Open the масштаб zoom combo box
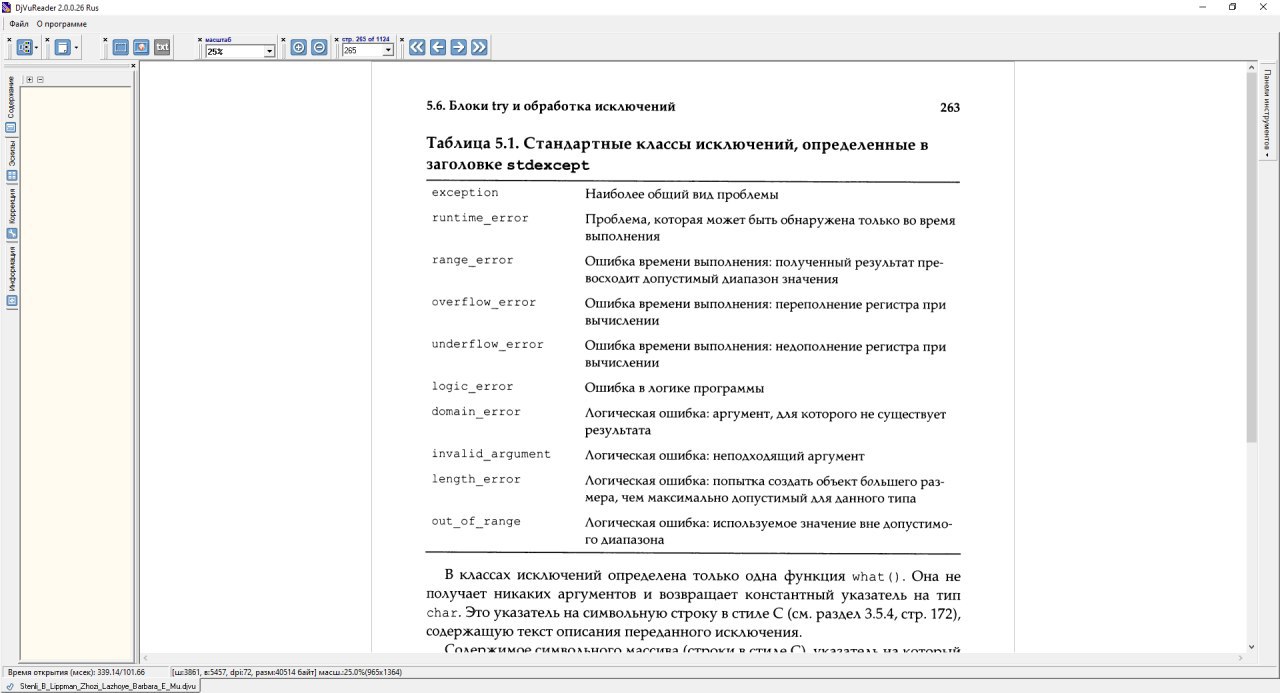This screenshot has height=693, width=1280. click(x=239, y=51)
